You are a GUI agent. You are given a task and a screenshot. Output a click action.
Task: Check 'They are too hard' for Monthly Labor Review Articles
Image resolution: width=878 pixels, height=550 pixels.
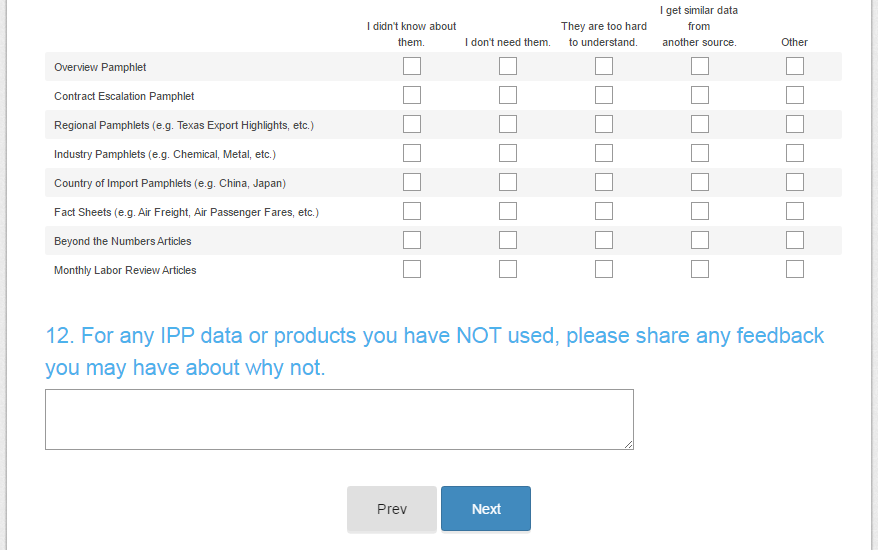pyautogui.click(x=604, y=269)
